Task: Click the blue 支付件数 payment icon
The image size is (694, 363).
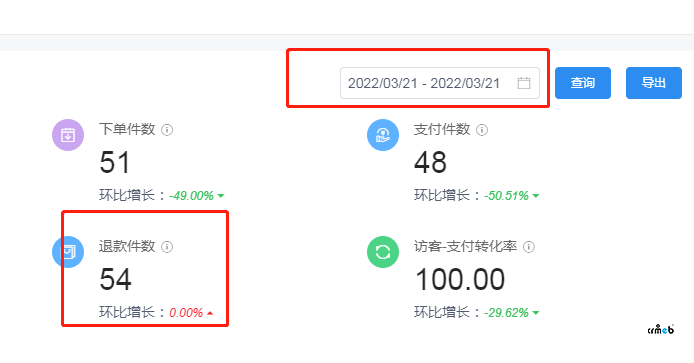Action: click(383, 135)
